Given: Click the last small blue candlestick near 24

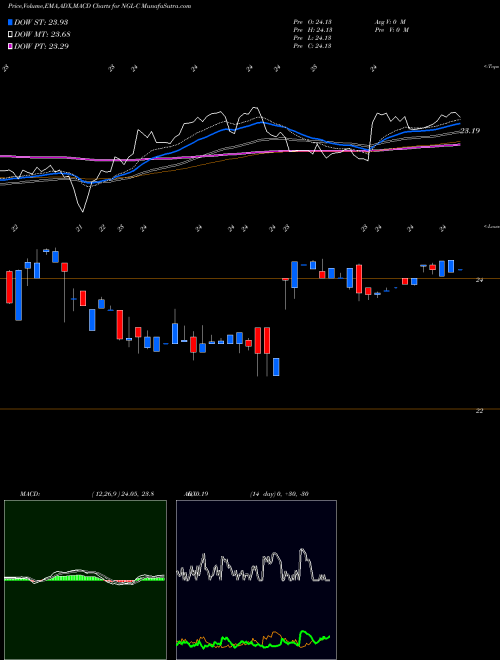Looking at the screenshot, I should click(x=460, y=269).
